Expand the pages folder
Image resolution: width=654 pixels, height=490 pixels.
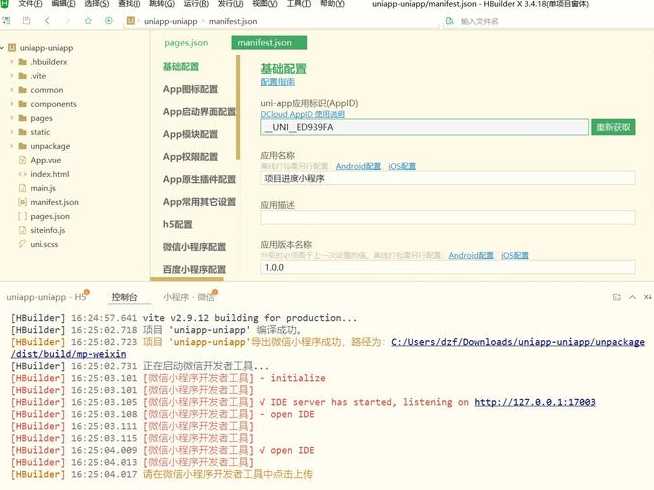12,118
